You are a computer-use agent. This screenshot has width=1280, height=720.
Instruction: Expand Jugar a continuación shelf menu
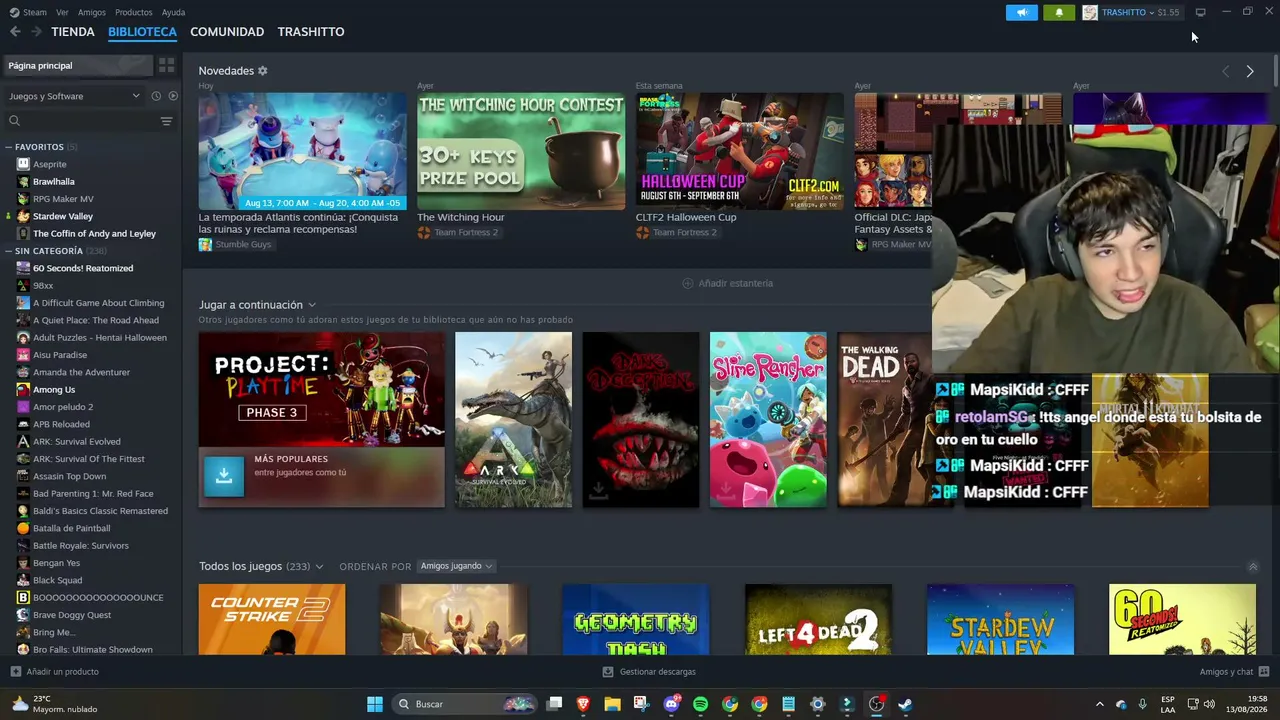[x=312, y=305]
